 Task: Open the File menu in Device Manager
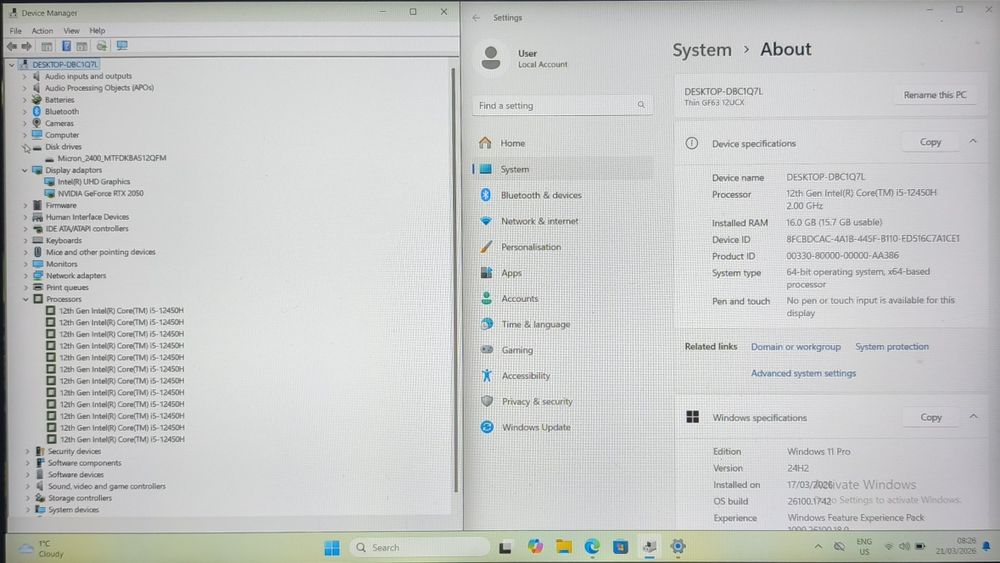[x=15, y=31]
